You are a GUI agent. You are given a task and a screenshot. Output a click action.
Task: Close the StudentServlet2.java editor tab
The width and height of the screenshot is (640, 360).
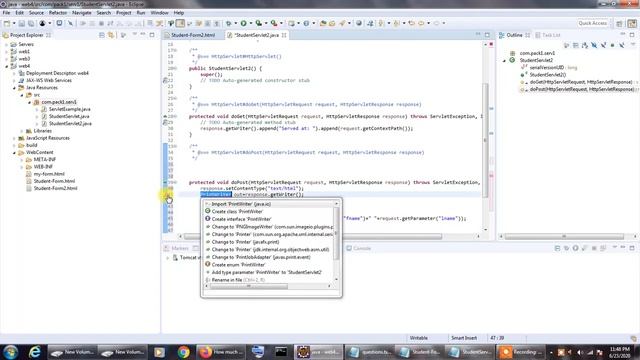tap(284, 35)
